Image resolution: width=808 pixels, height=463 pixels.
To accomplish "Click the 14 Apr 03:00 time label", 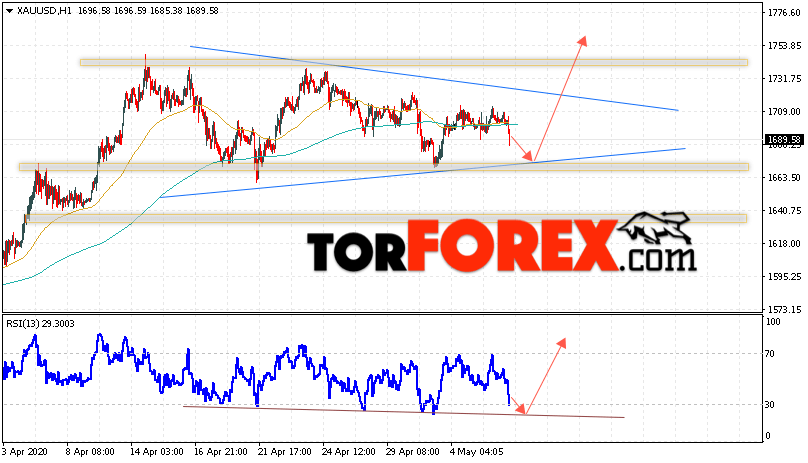I will point(157,452).
